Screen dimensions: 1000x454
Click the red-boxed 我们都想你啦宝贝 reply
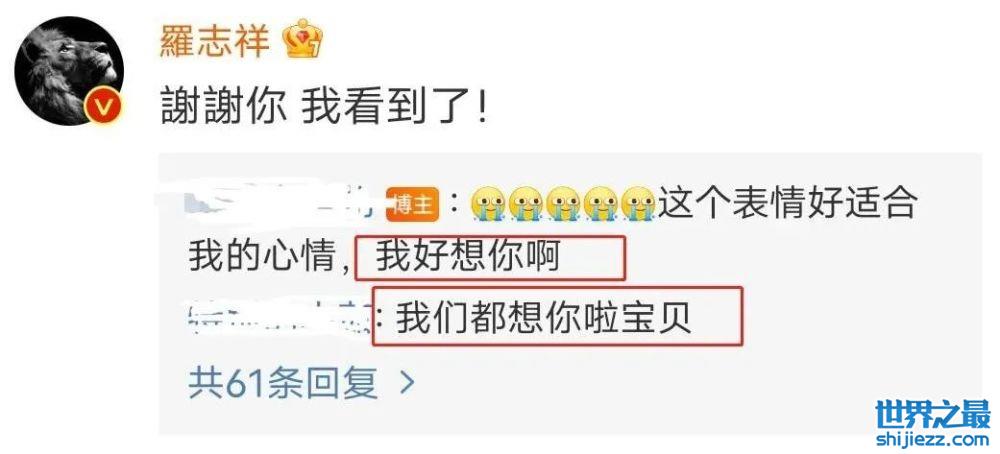pyautogui.click(x=558, y=317)
